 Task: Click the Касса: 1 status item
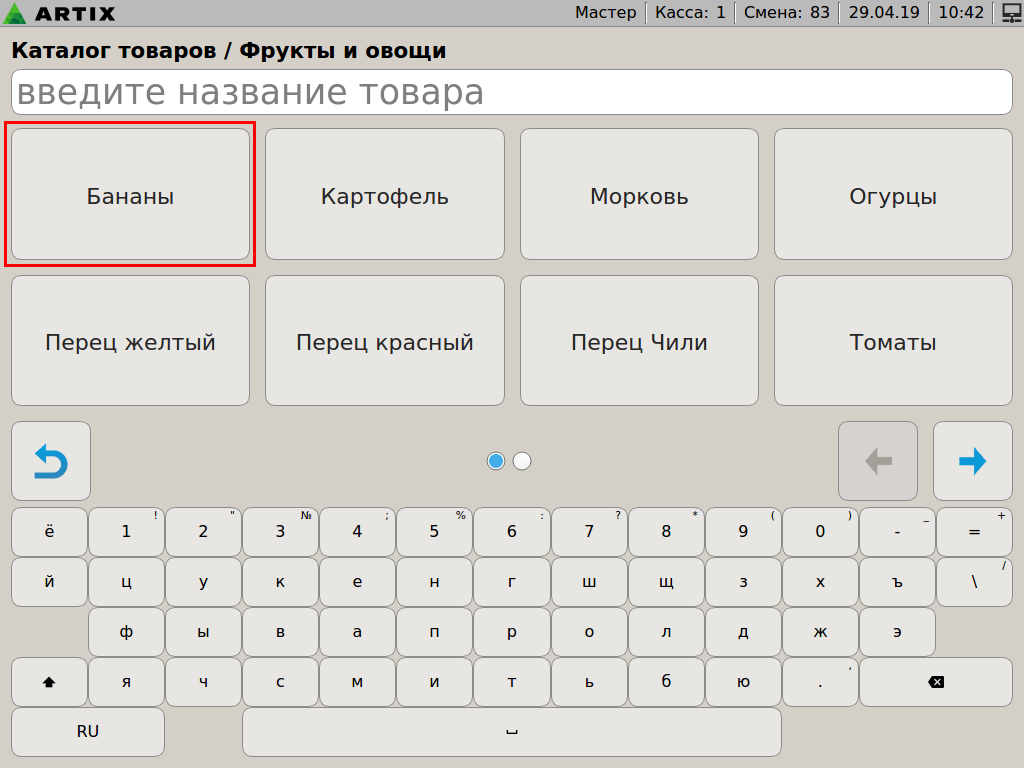point(690,13)
